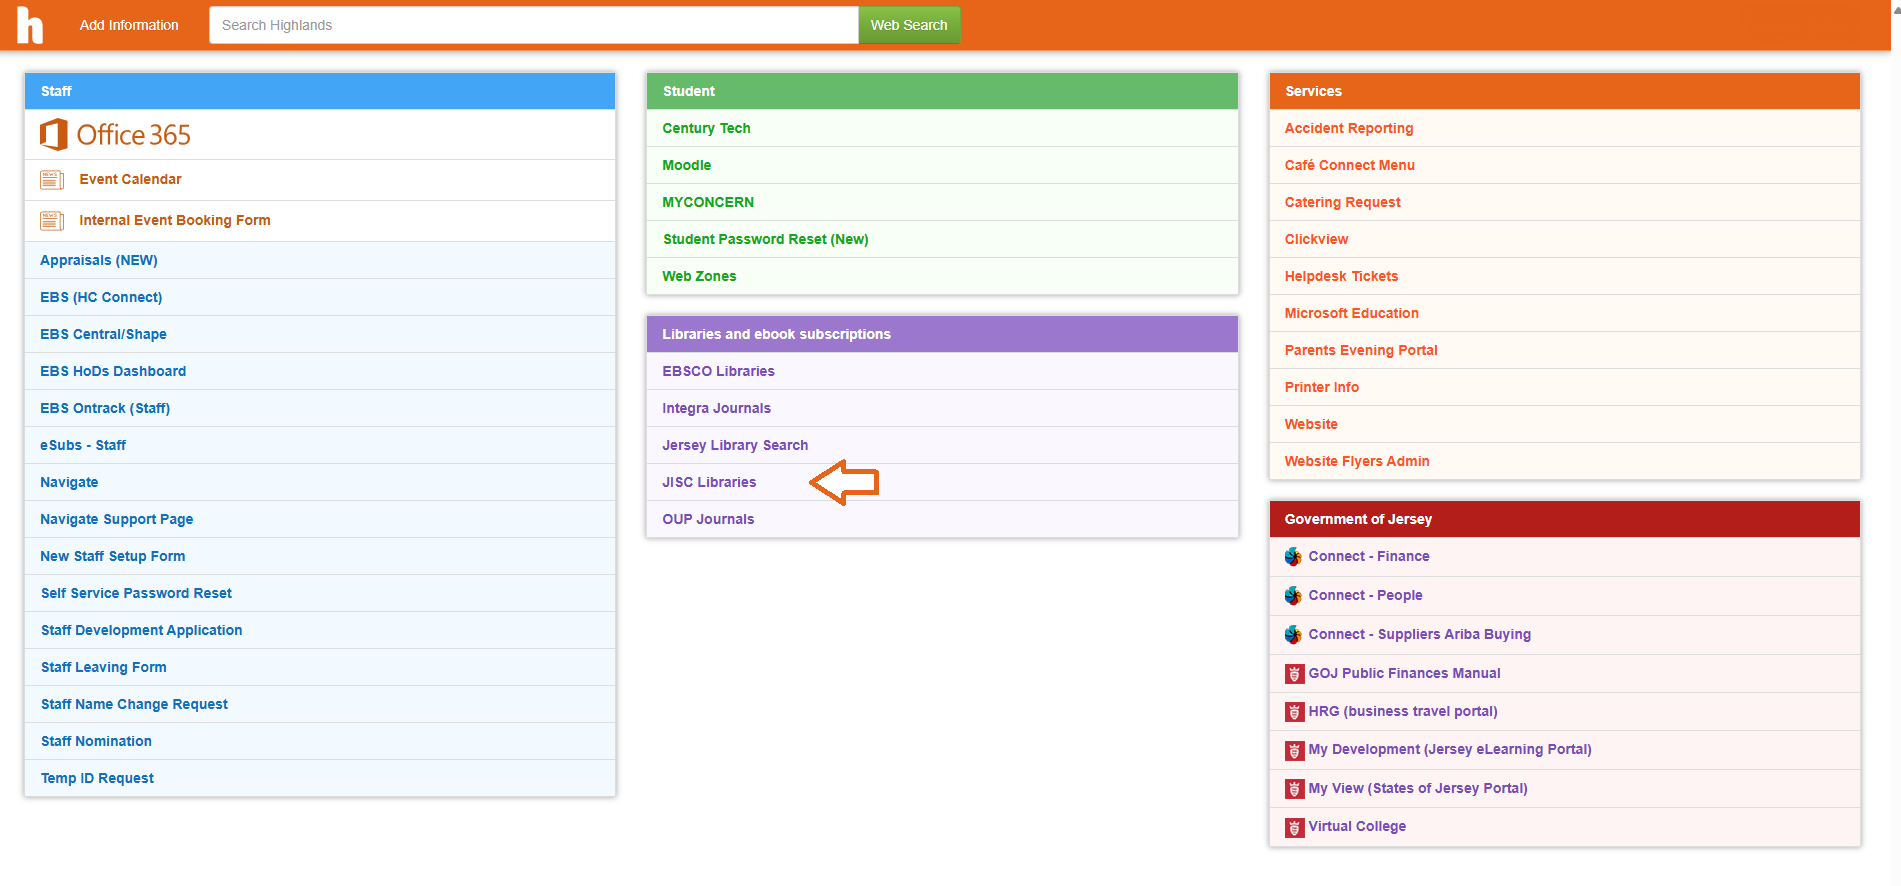
Task: Click the Virtual College crest icon
Action: pos(1294,828)
